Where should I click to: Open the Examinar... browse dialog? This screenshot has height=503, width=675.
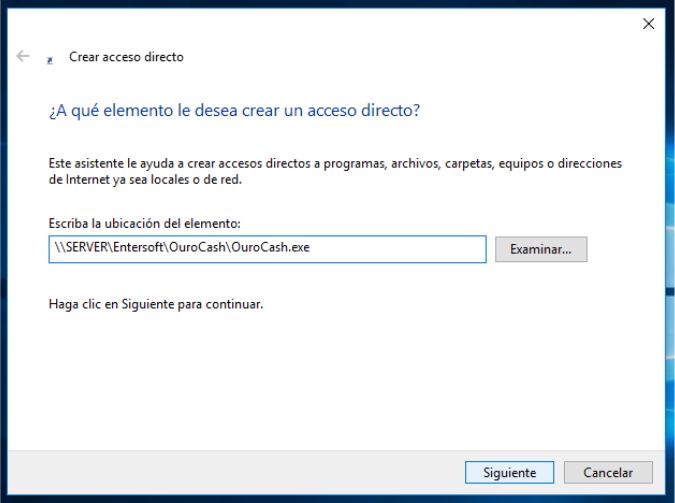click(x=541, y=249)
